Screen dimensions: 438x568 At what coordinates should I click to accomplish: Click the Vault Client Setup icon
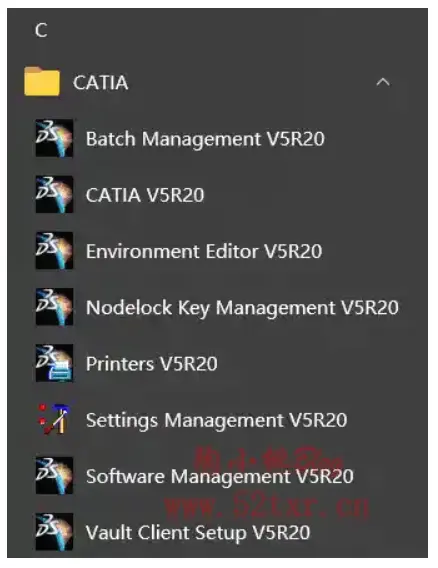tap(54, 532)
